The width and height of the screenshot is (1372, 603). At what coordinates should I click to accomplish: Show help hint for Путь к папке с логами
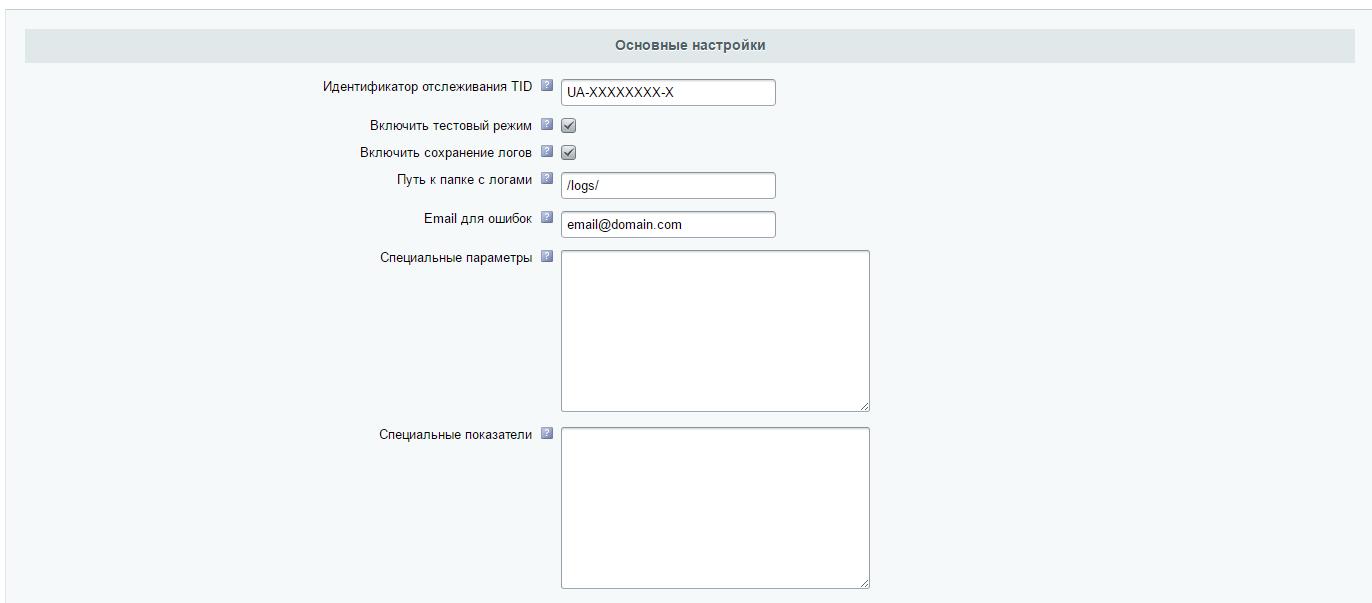tap(547, 179)
